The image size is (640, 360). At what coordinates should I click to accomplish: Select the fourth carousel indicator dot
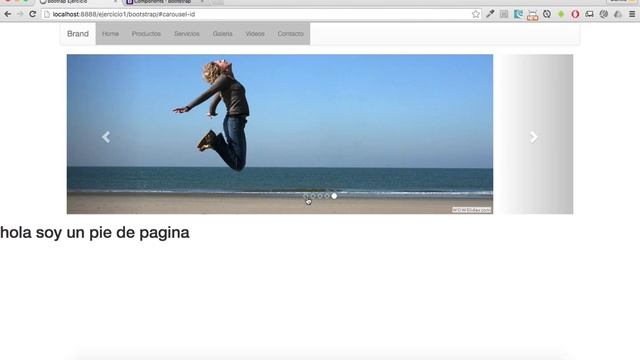point(327,196)
